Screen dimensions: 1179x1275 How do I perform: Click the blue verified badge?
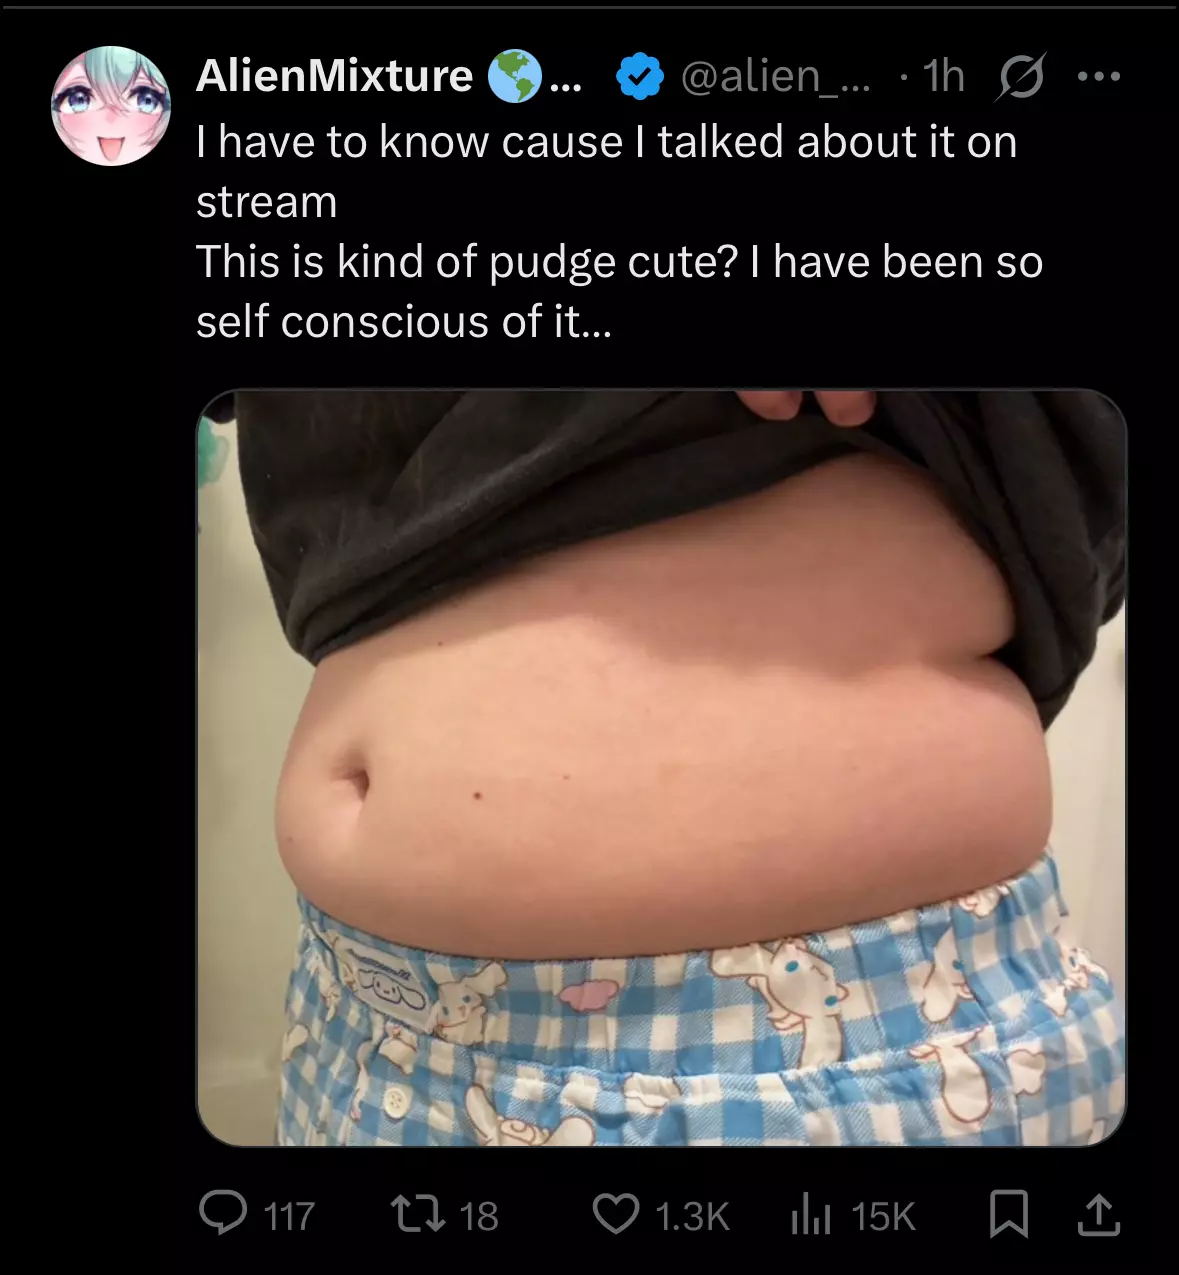point(639,76)
